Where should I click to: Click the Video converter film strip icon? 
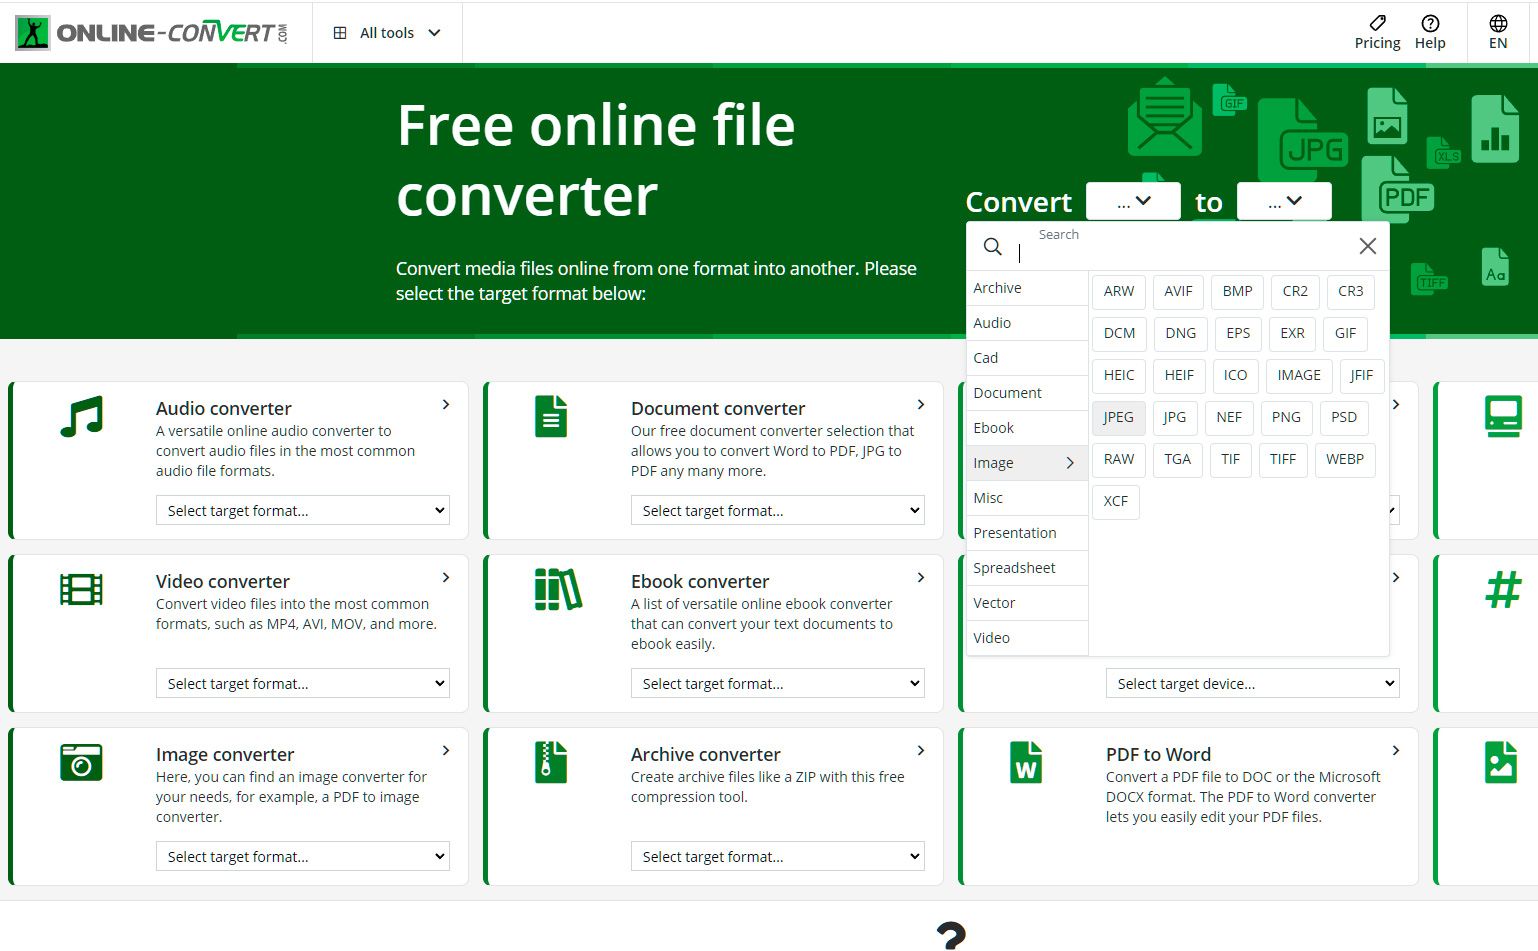(x=81, y=588)
